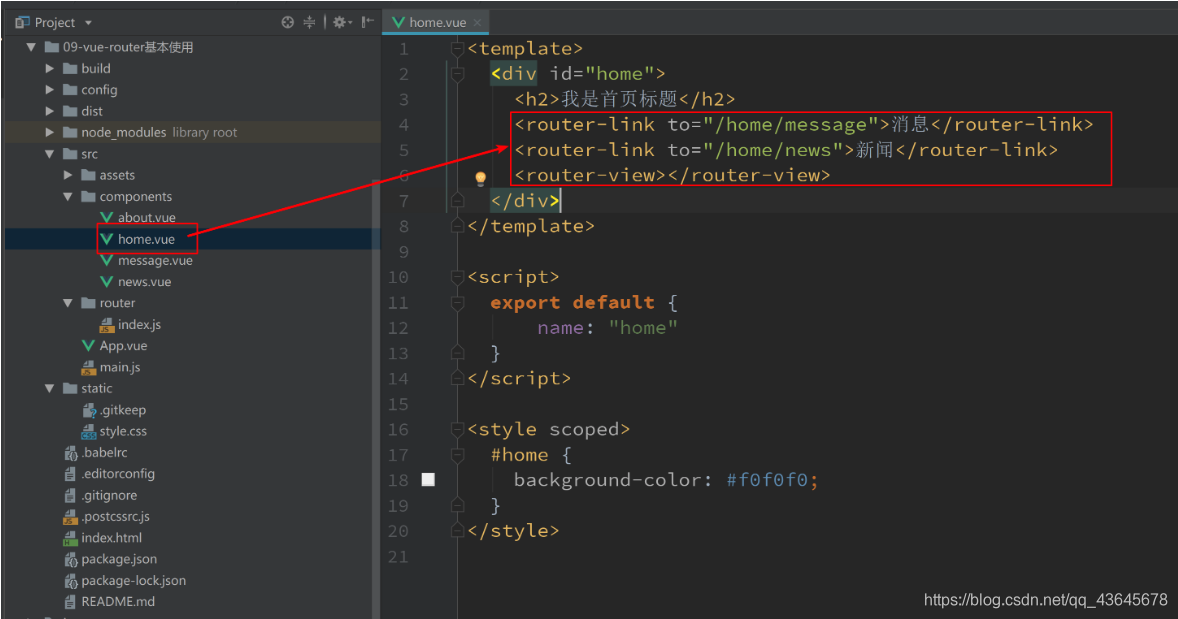Click the CSS file icon beside style.css
This screenshot has height=619, width=1178.
tap(89, 431)
